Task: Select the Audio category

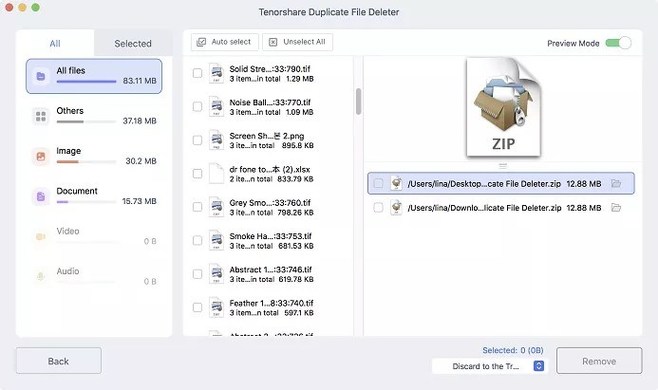Action: pos(94,277)
